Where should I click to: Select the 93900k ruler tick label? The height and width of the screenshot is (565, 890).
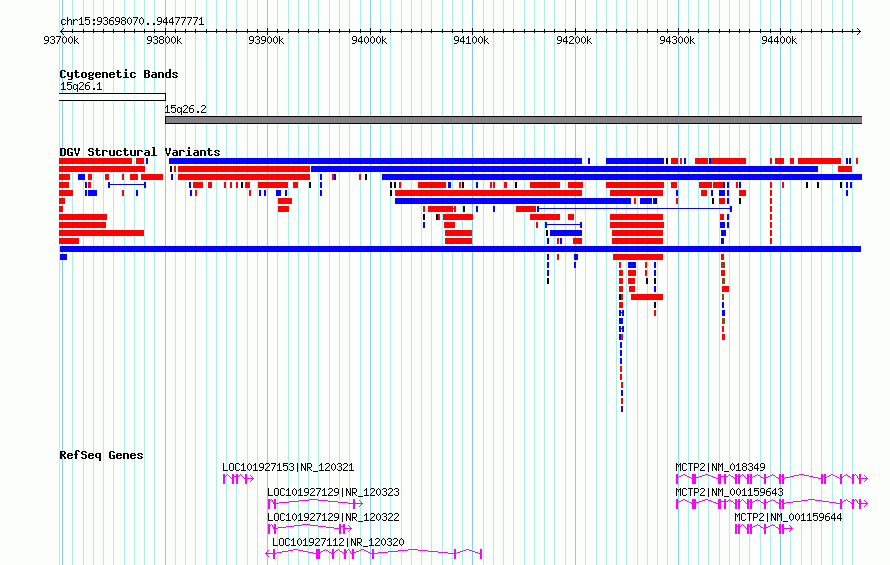pyautogui.click(x=266, y=40)
